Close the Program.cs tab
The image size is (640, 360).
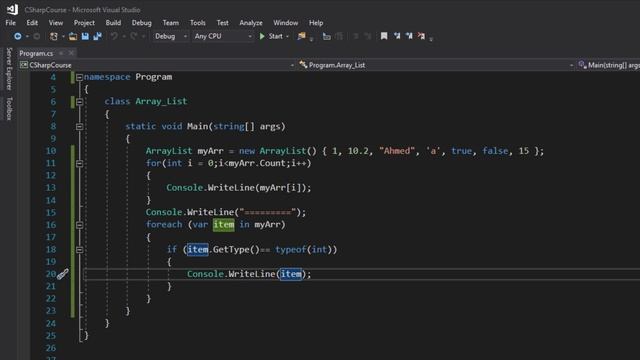click(x=71, y=53)
